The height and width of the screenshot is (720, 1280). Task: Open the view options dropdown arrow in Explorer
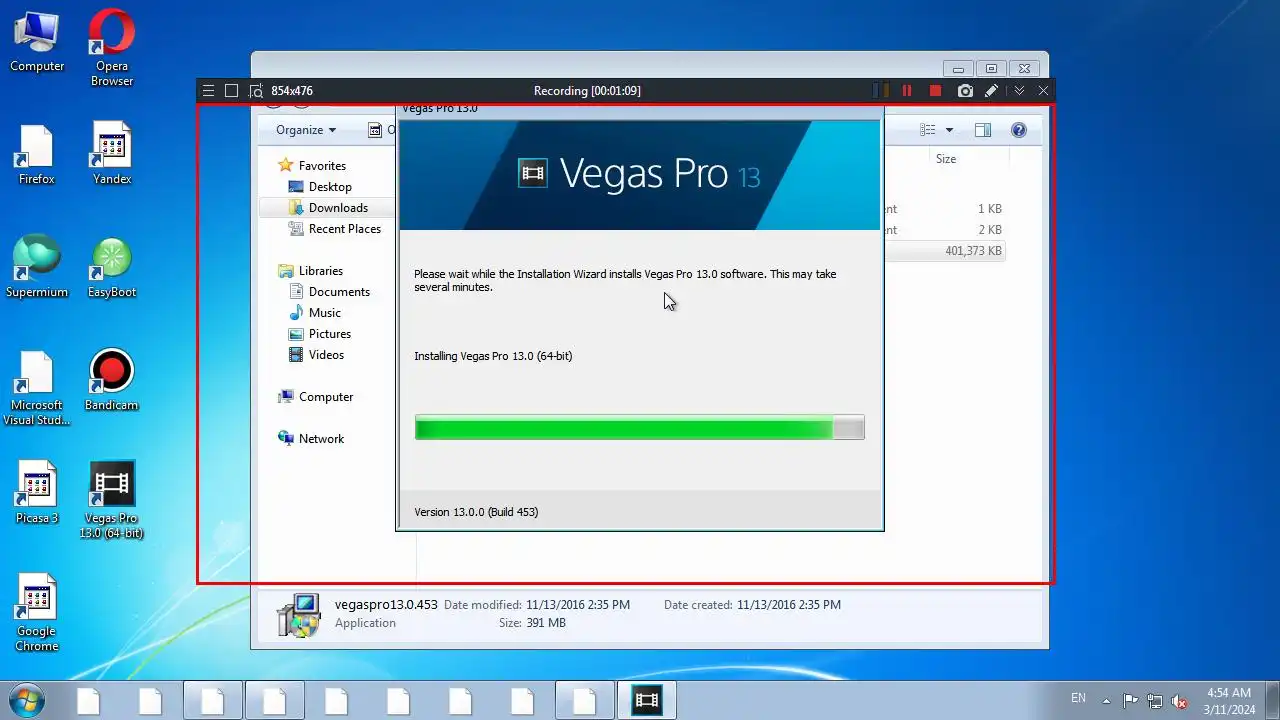[x=949, y=130]
